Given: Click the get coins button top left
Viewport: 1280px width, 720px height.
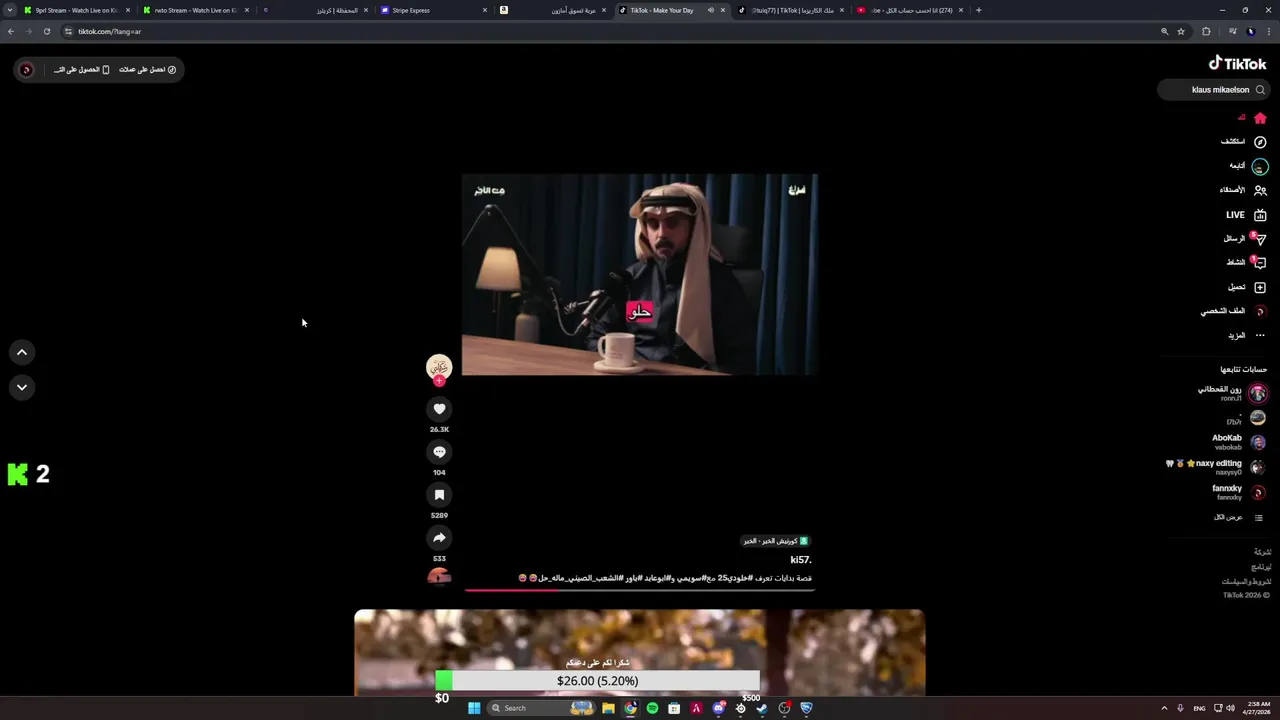Looking at the screenshot, I should click(148, 70).
